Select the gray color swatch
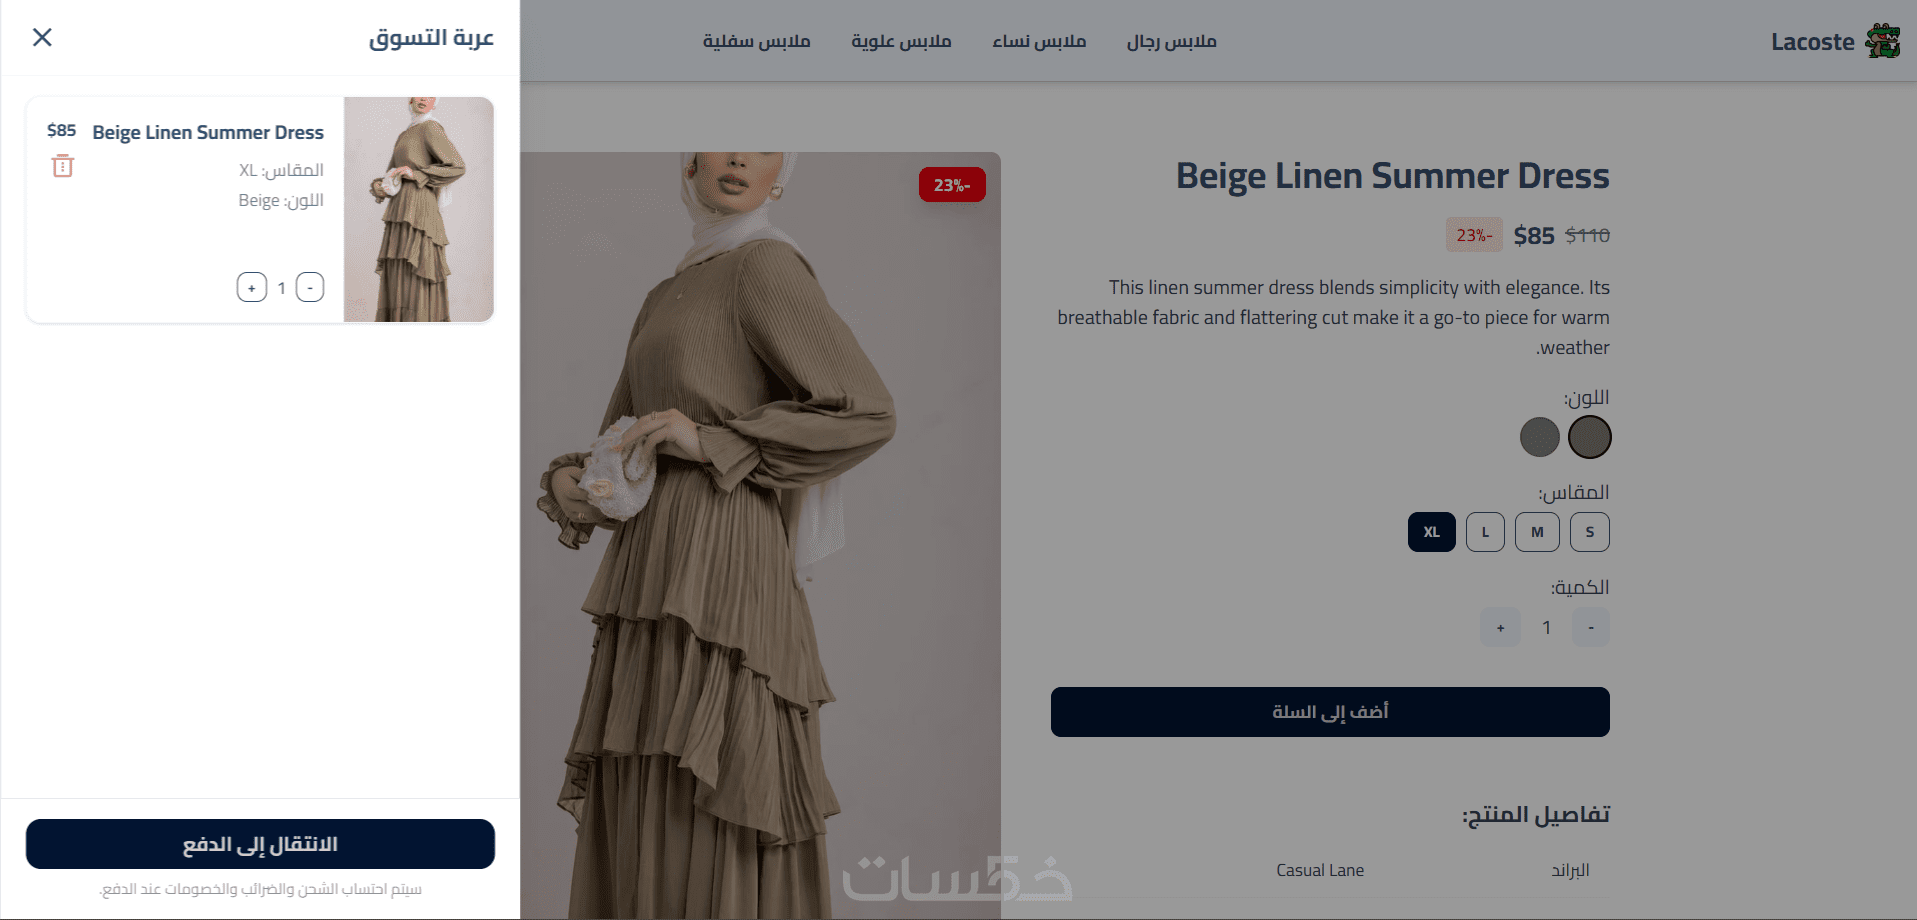The width and height of the screenshot is (1917, 920). [x=1539, y=437]
